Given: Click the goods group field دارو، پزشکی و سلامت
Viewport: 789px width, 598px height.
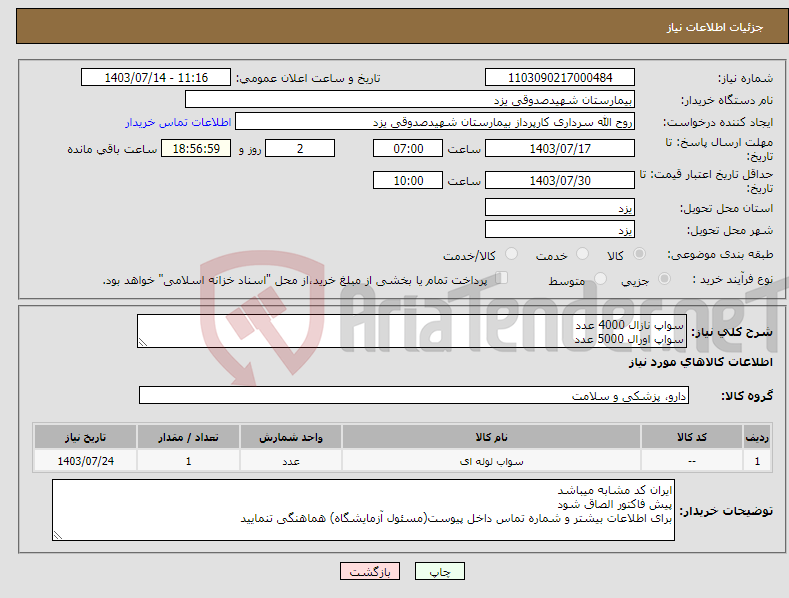Looking at the screenshot, I should (x=414, y=395).
